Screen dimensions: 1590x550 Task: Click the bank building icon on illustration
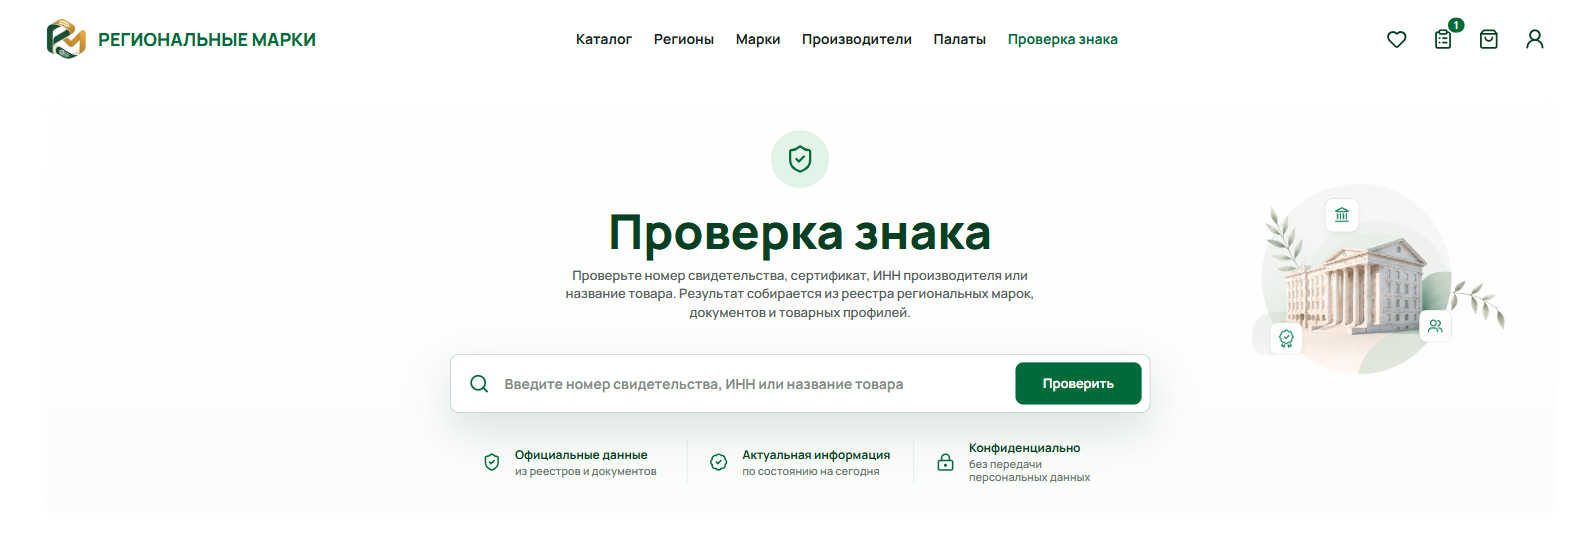tap(1342, 215)
